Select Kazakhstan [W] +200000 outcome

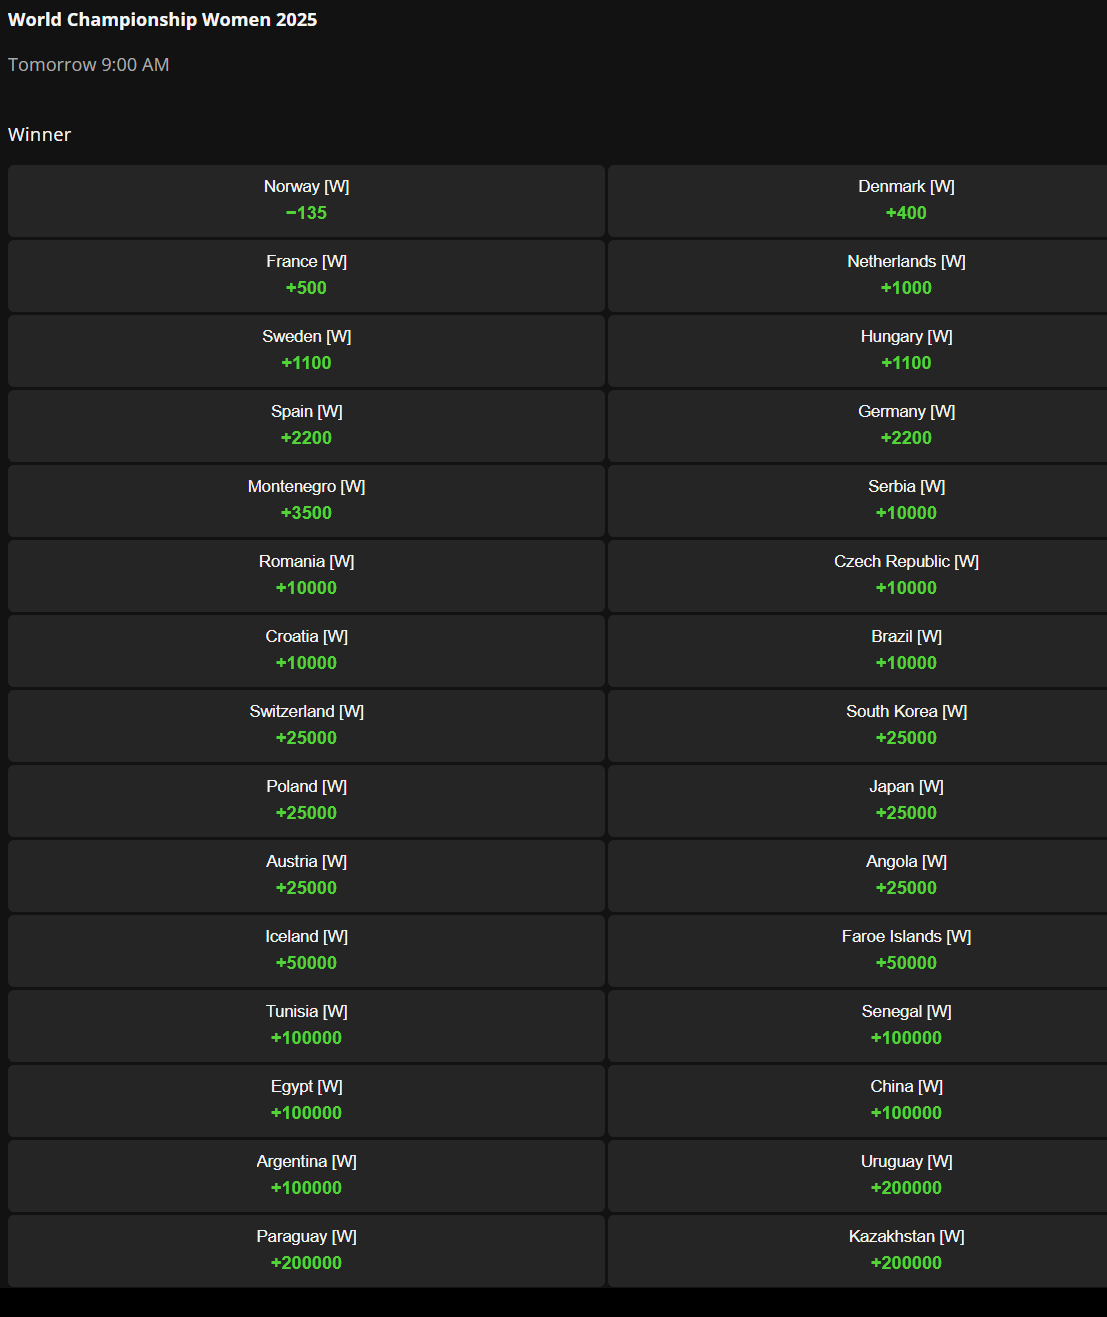click(x=906, y=1251)
